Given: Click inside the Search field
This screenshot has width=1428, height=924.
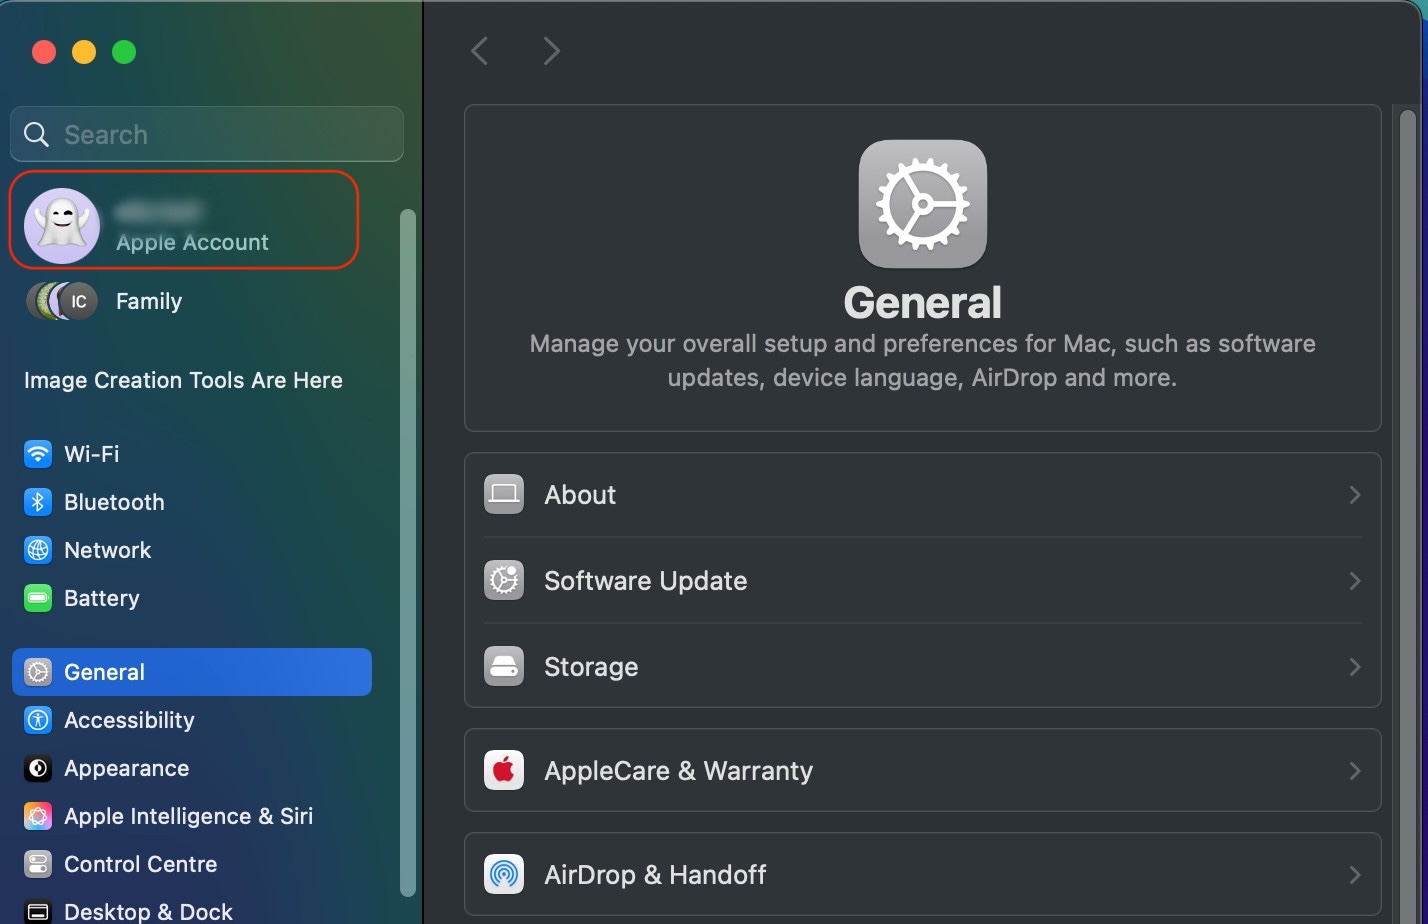Looking at the screenshot, I should (x=206, y=134).
